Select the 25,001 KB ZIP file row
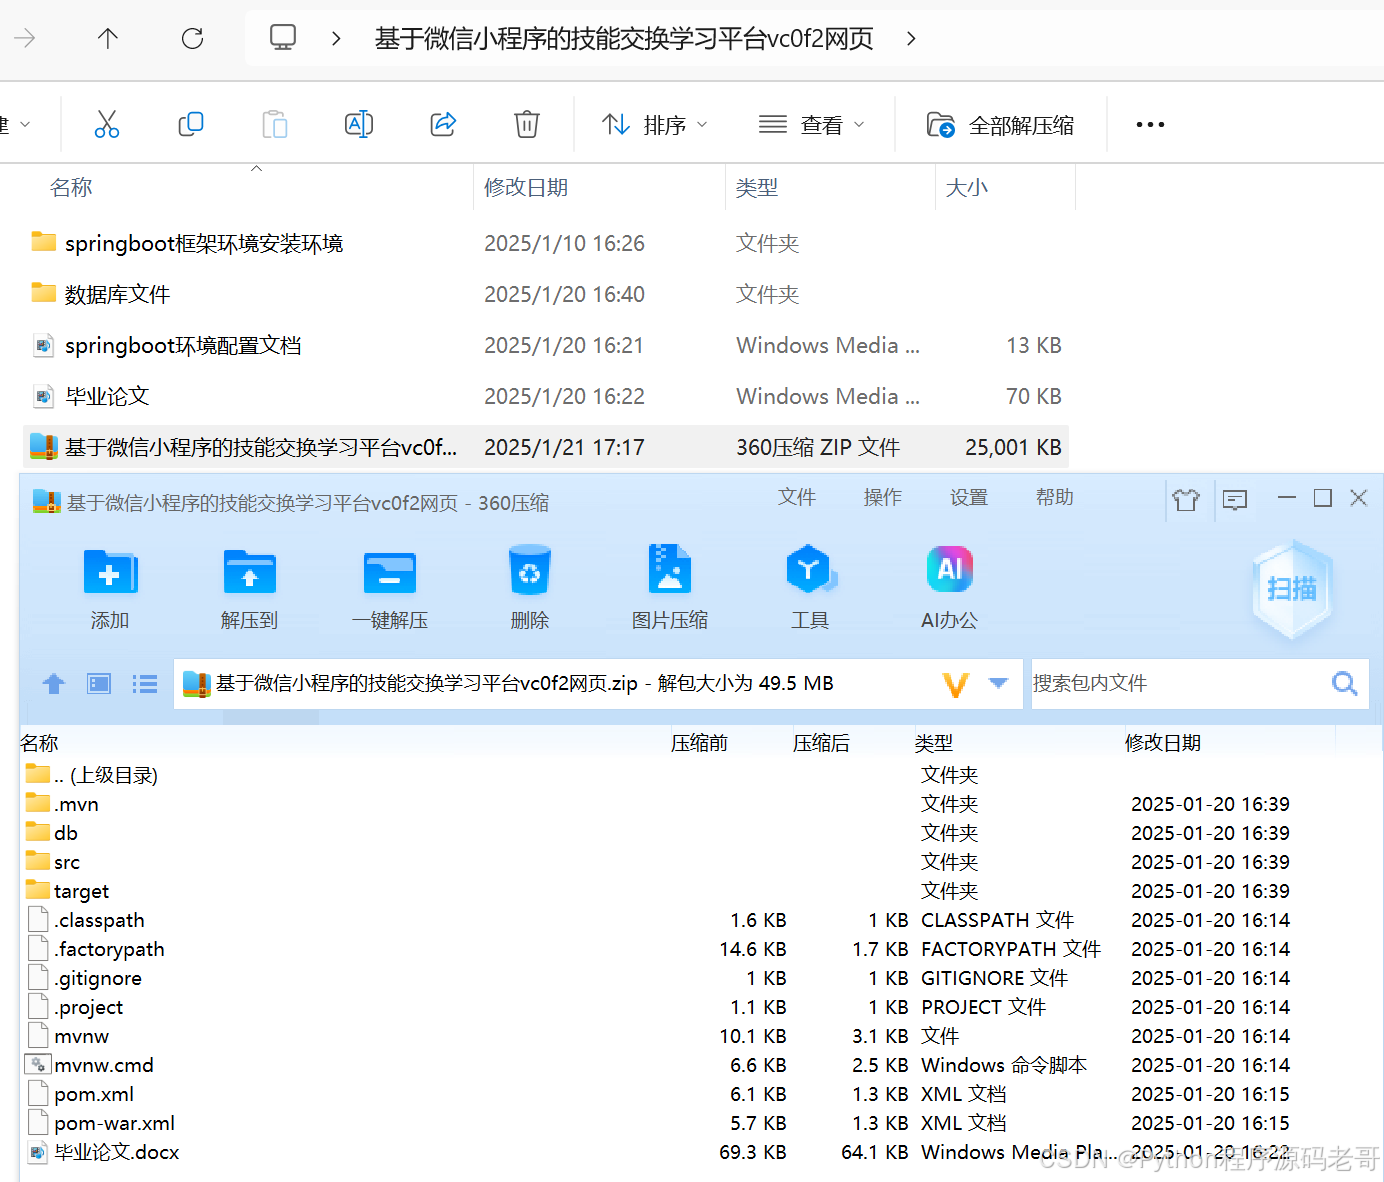Screen dimensions: 1384x1182 pyautogui.click(x=545, y=447)
